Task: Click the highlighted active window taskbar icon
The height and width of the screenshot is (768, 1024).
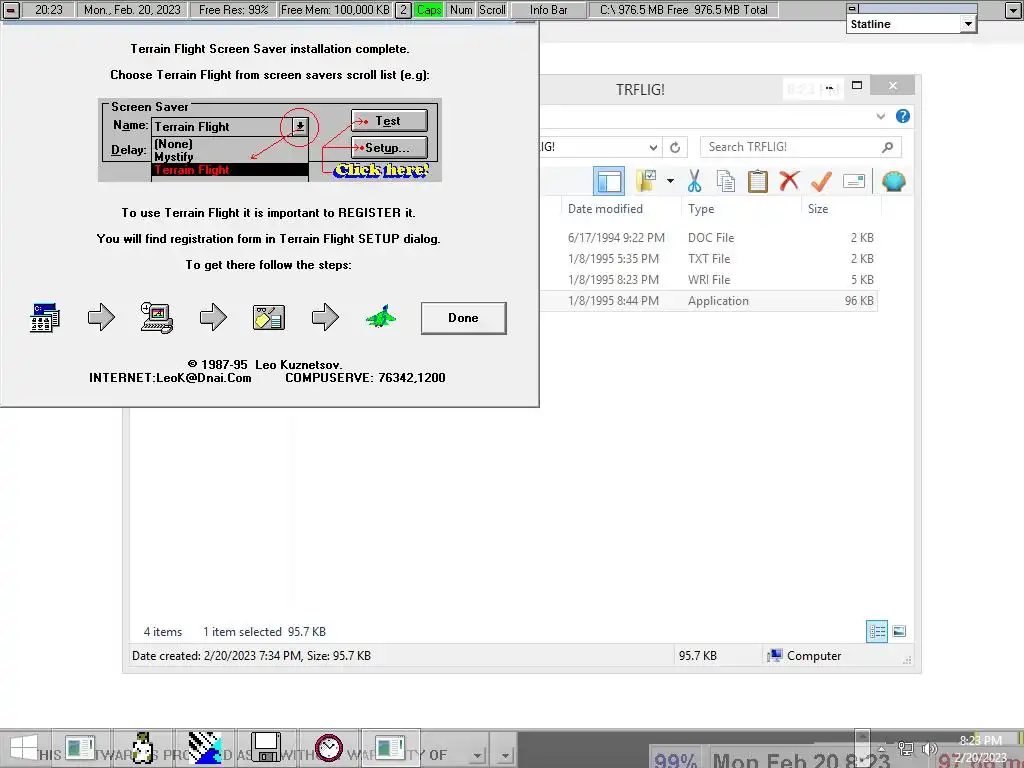Action: (x=391, y=748)
